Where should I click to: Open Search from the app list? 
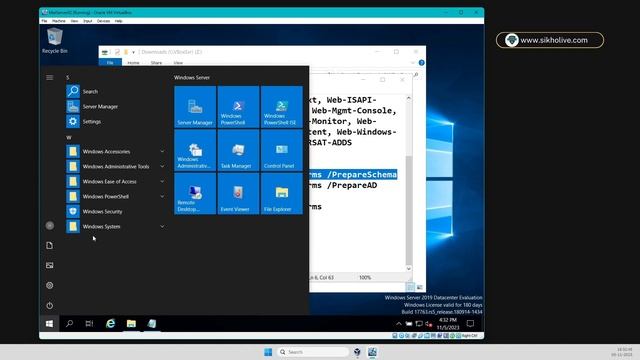click(x=116, y=91)
